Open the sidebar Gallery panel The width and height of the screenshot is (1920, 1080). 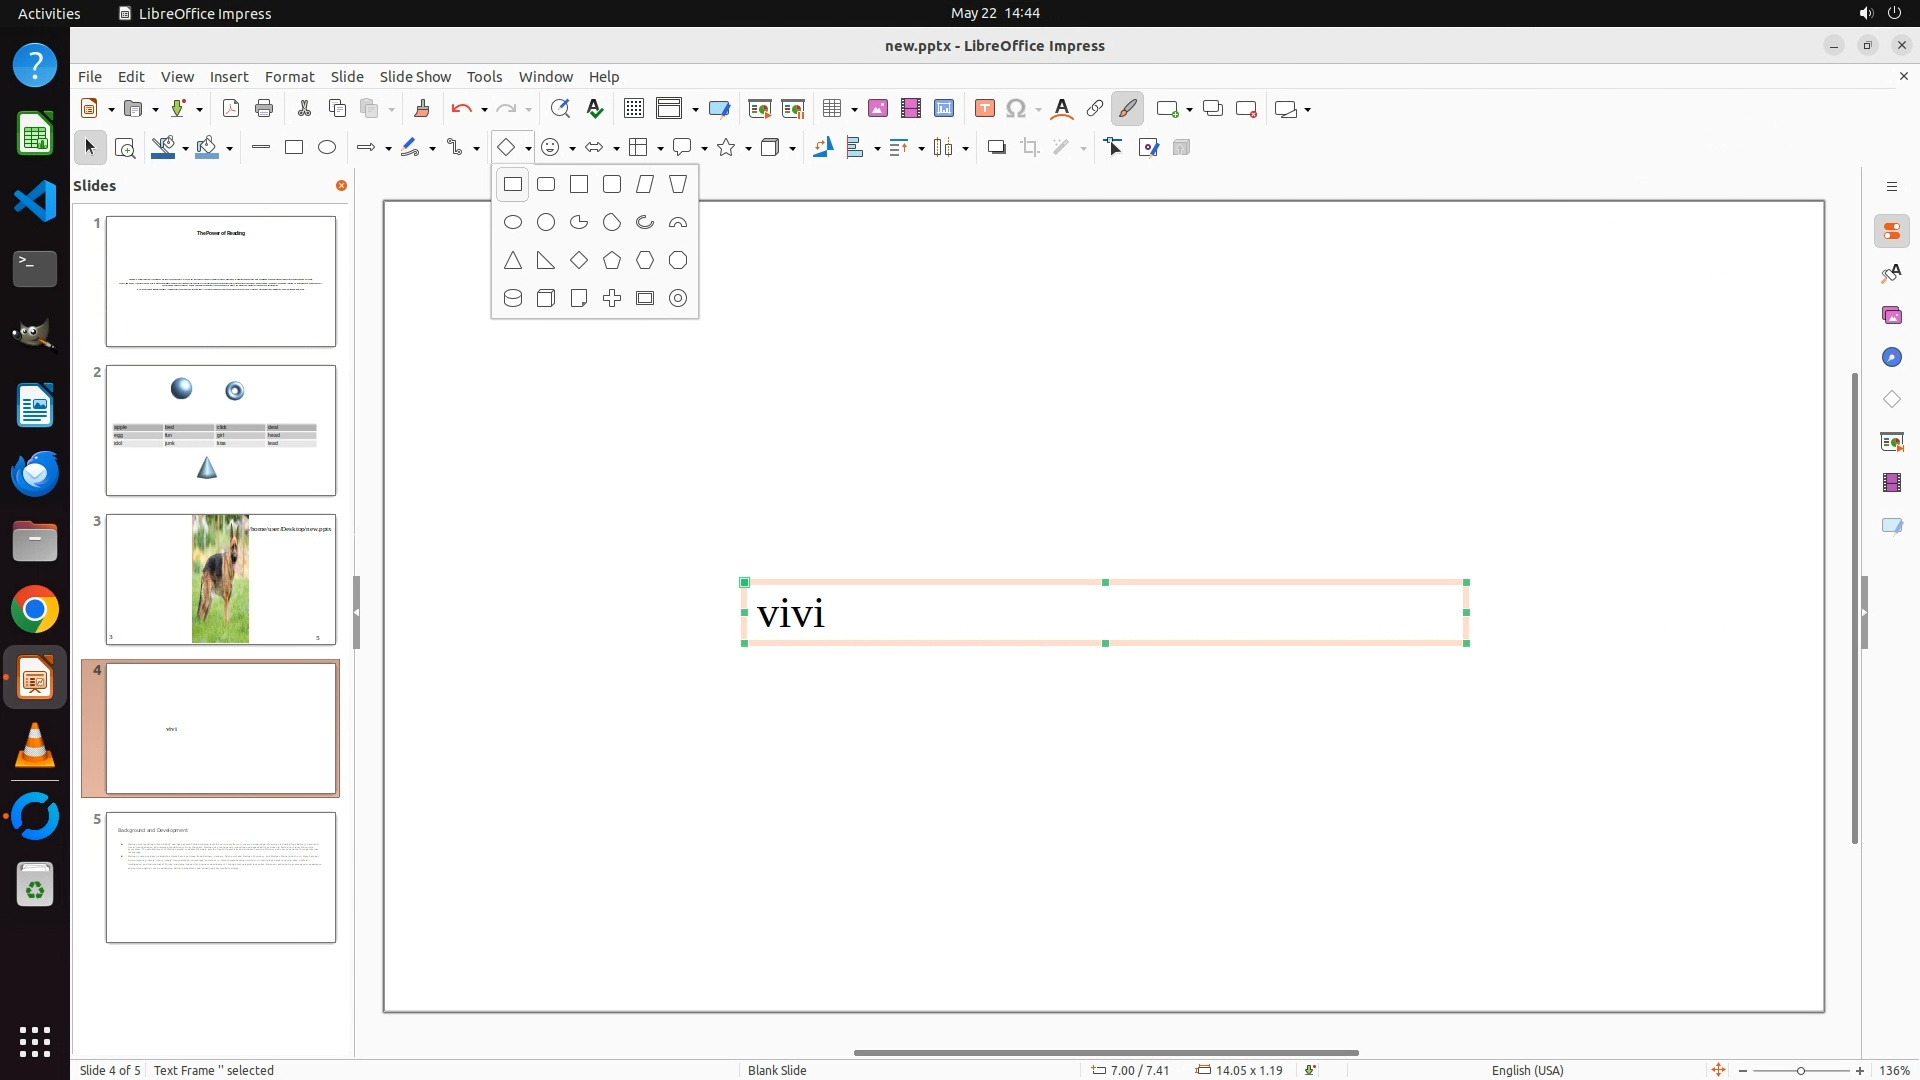point(1891,315)
